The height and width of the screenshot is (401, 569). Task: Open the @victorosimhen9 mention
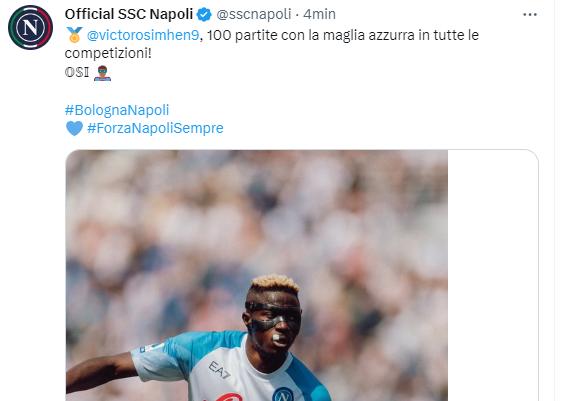point(143,35)
